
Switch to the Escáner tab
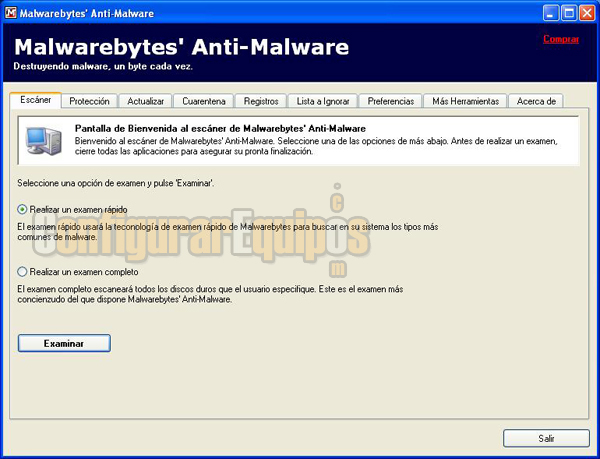coord(36,100)
